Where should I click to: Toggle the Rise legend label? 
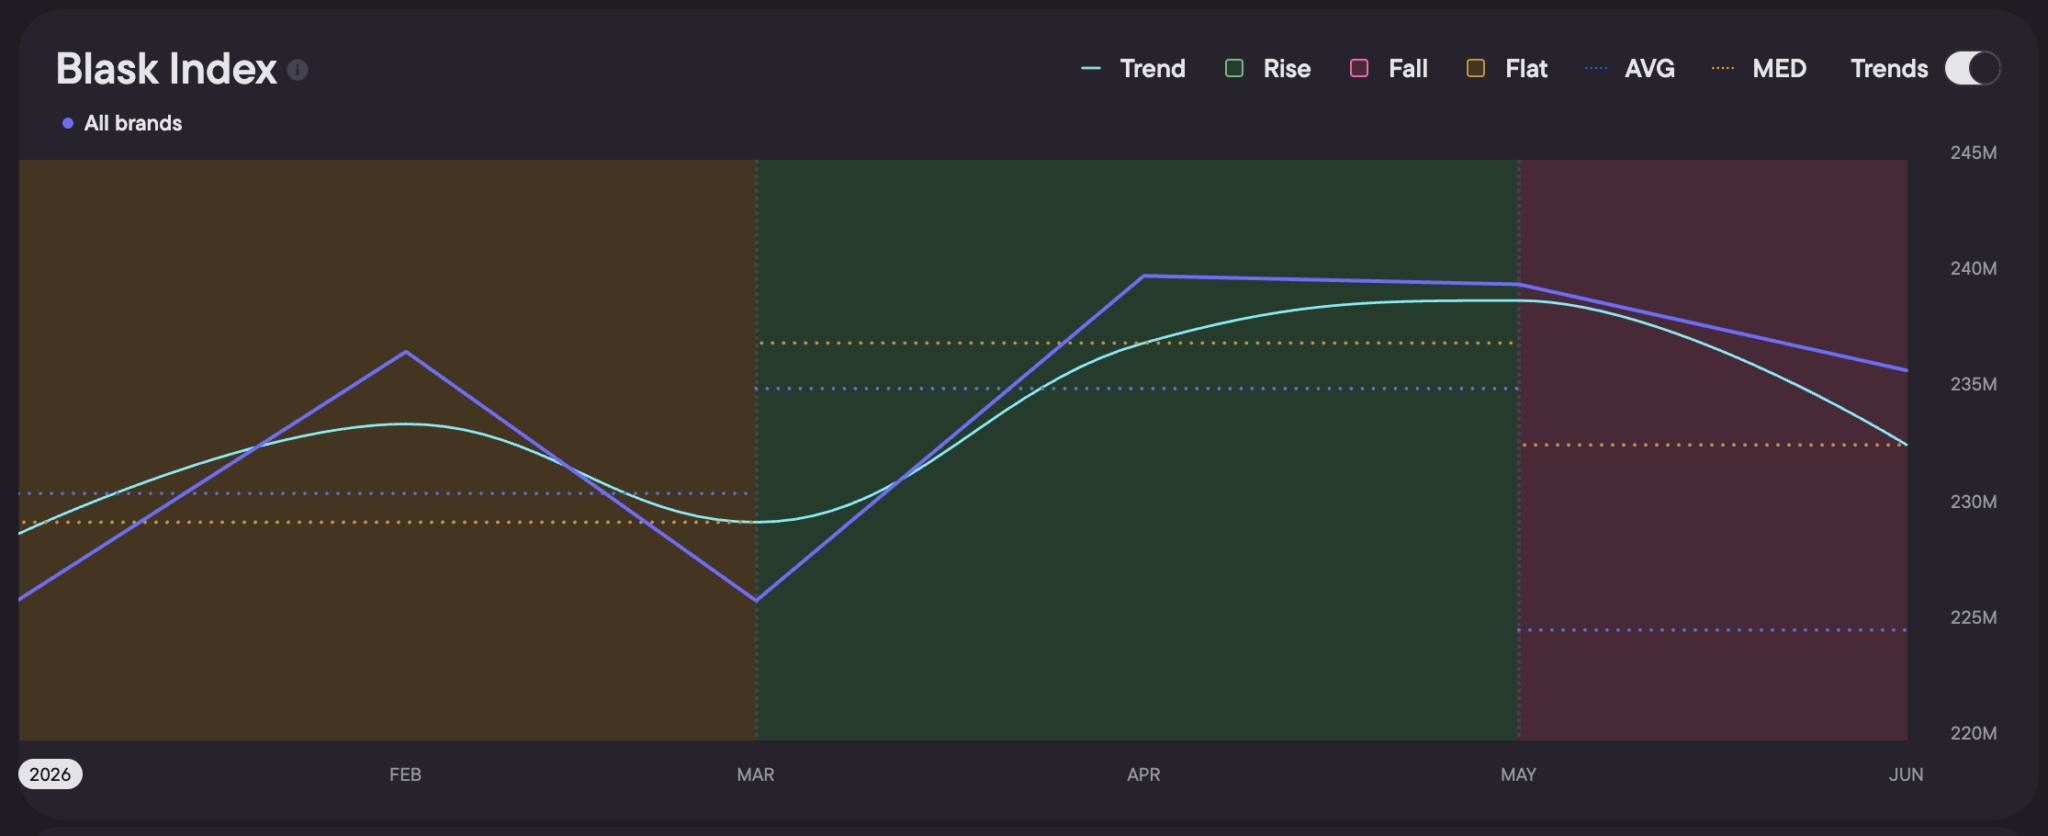click(x=1287, y=68)
